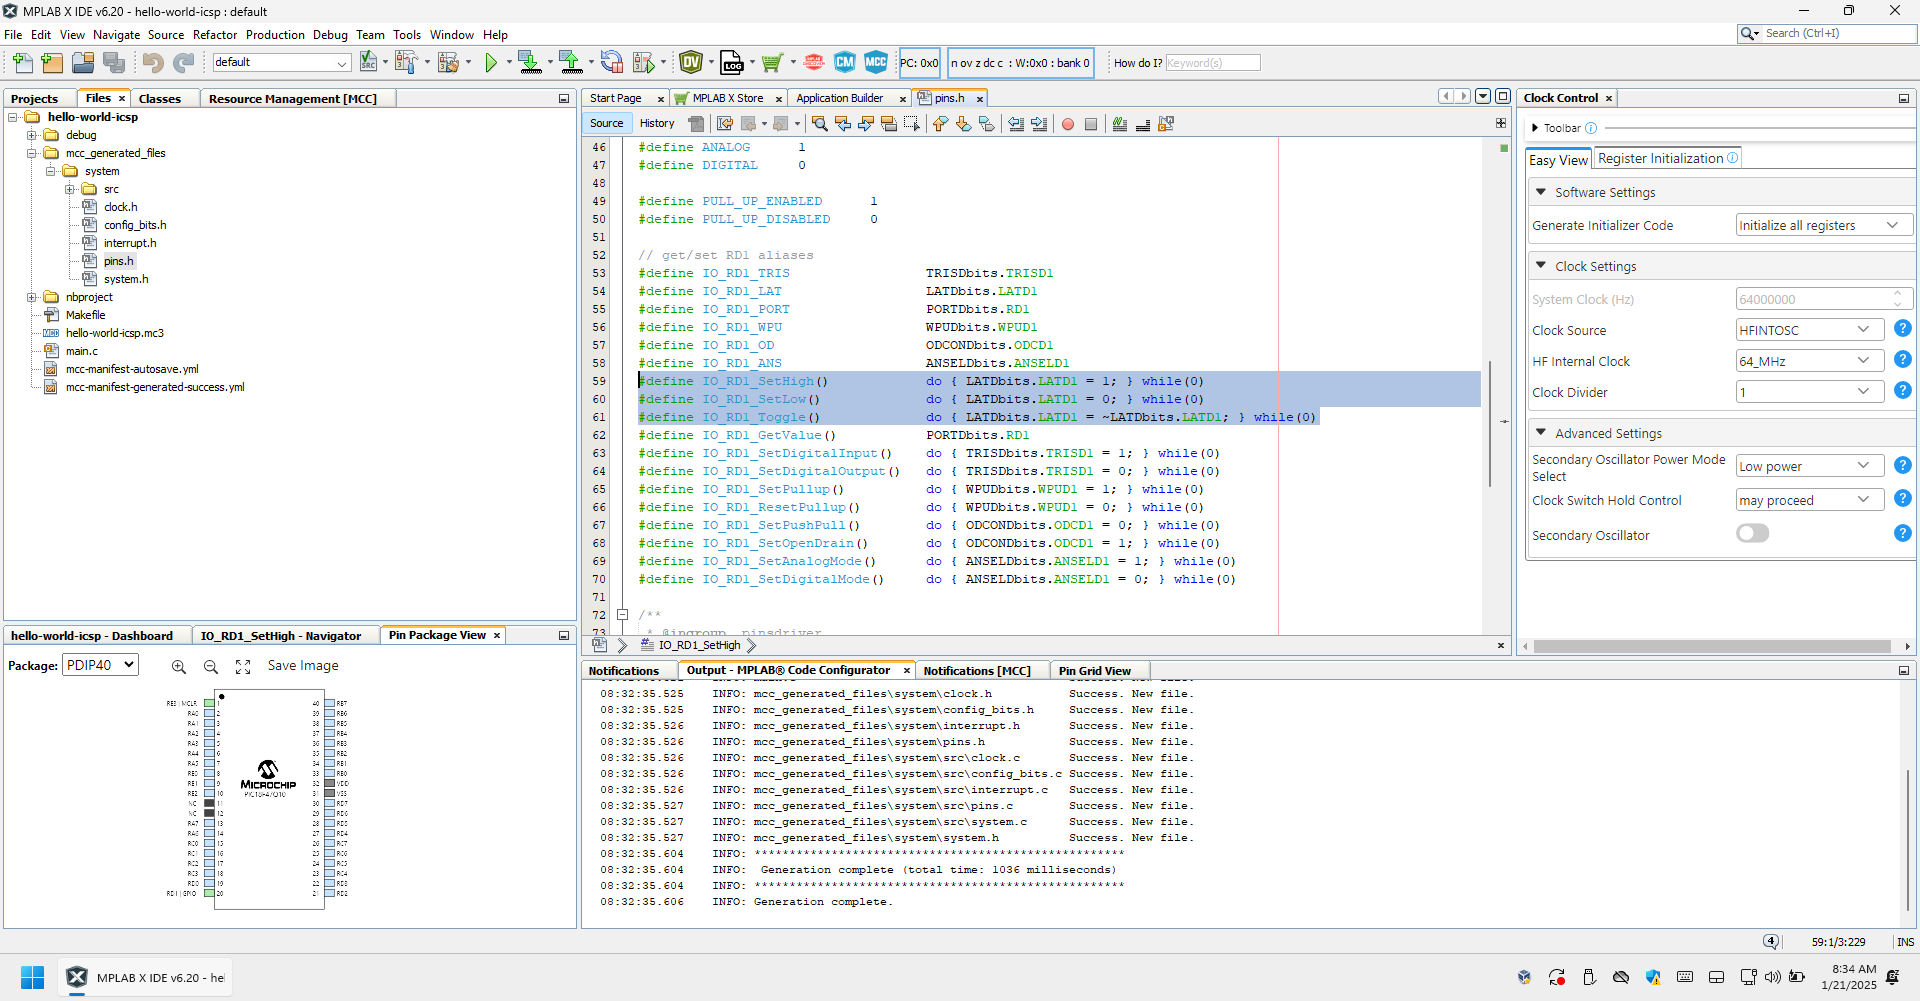Zoom in on Pin Package View
The image size is (1920, 1001).
pos(179,666)
